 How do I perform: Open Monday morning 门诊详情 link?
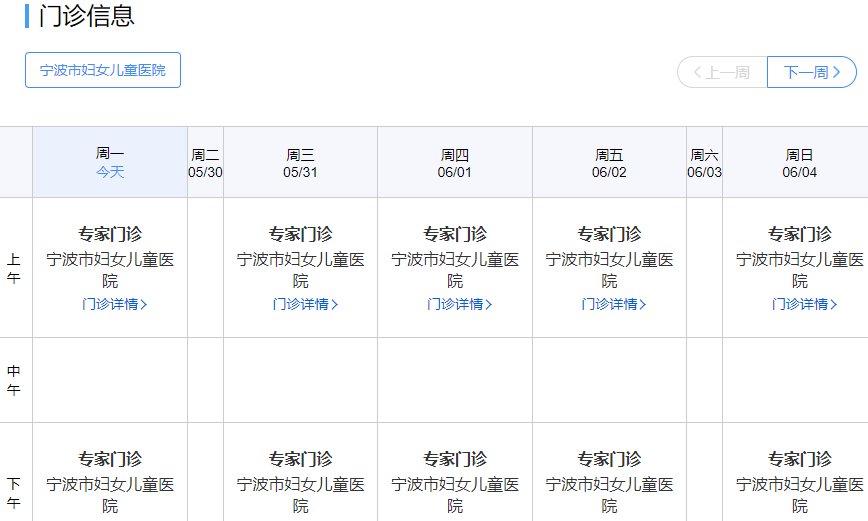pyautogui.click(x=114, y=304)
